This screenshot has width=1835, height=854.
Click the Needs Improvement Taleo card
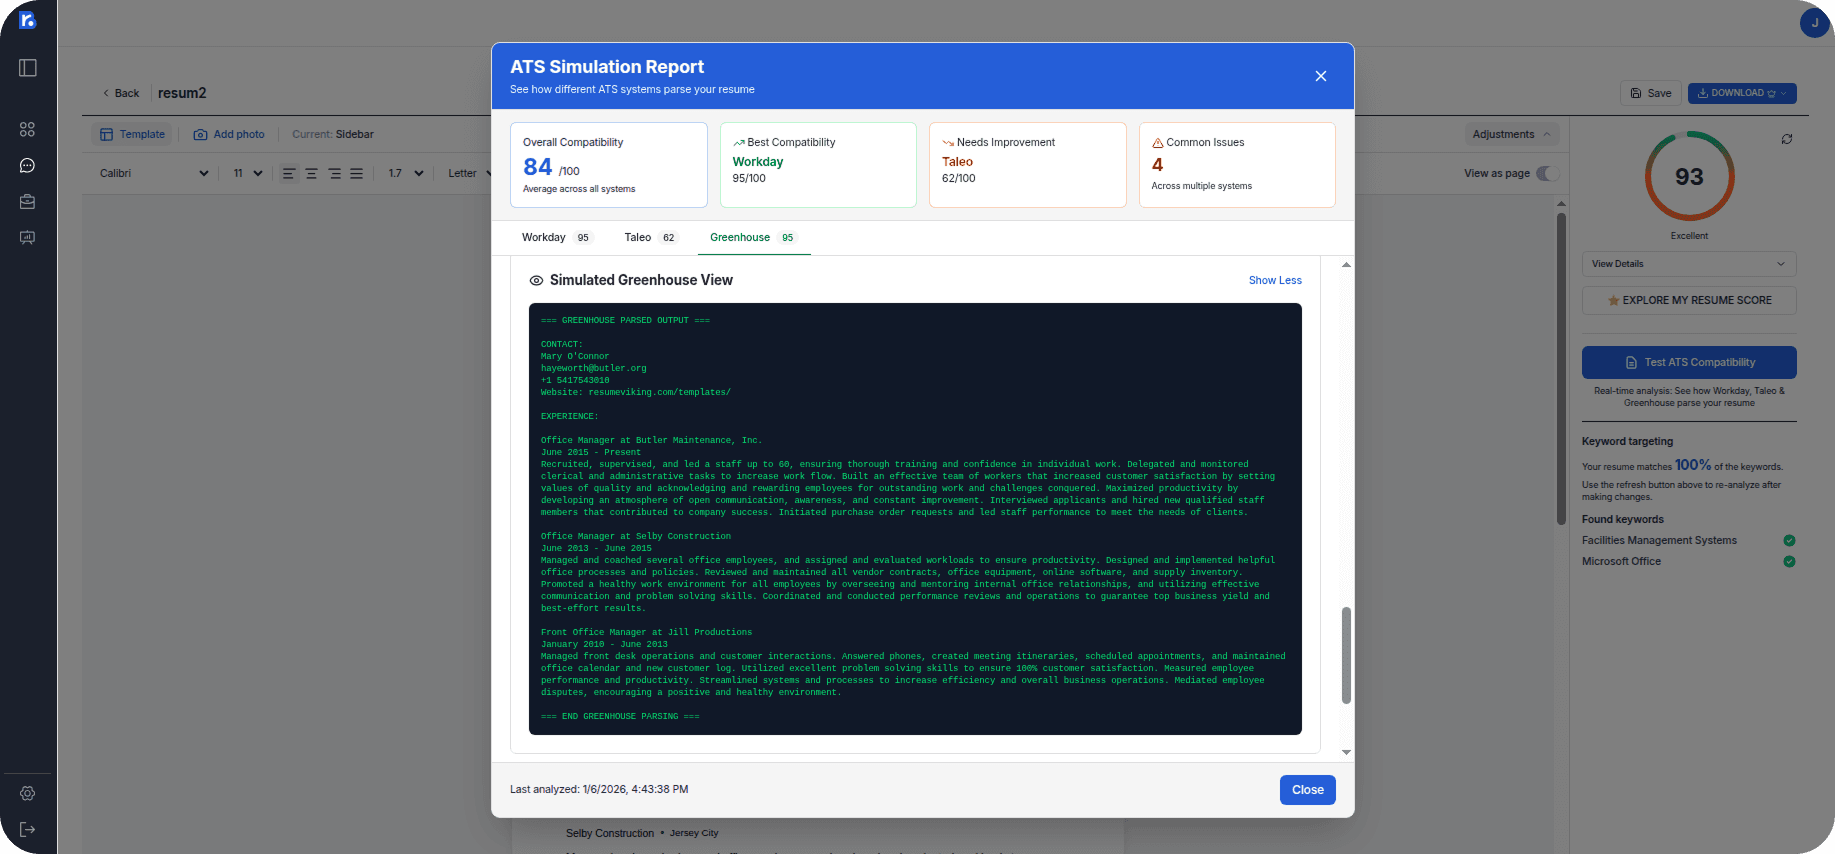pos(1027,165)
